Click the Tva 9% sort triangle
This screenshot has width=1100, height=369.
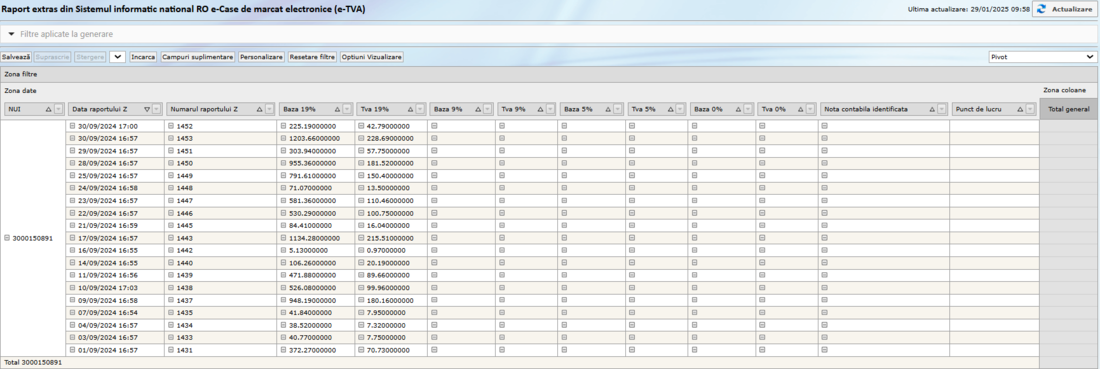click(539, 109)
